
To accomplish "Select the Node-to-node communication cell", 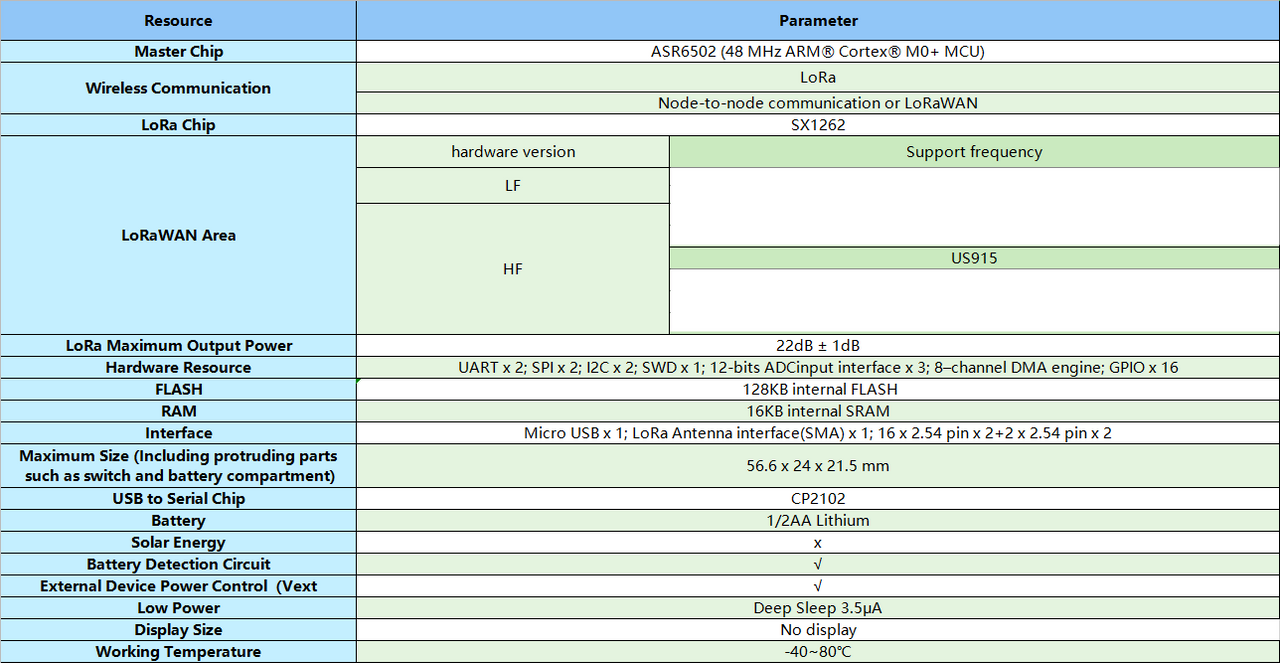I will (x=817, y=102).
